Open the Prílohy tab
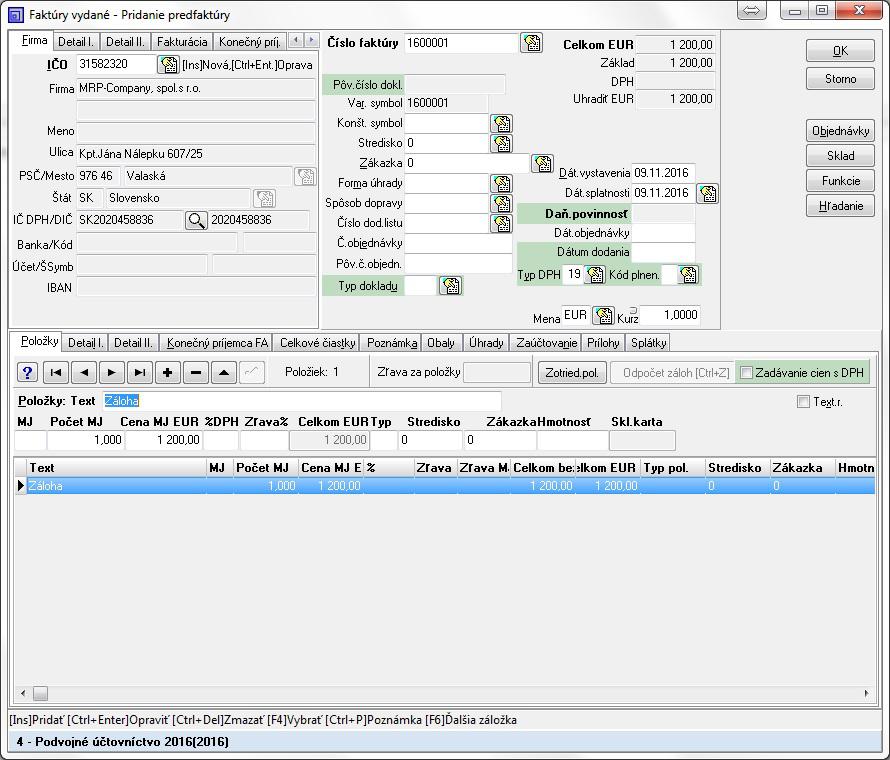This screenshot has height=760, width=890. pyautogui.click(x=603, y=343)
